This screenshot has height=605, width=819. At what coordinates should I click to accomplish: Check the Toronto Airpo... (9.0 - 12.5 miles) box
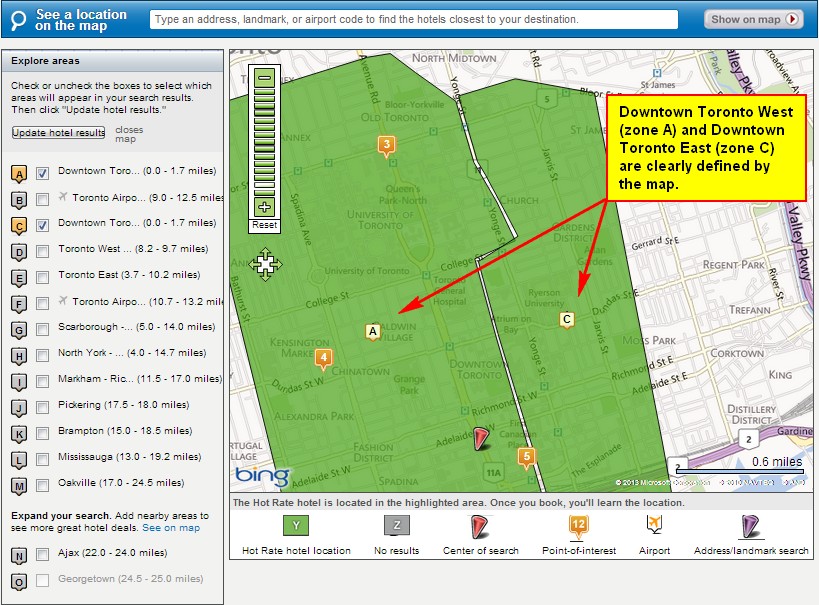(42, 200)
